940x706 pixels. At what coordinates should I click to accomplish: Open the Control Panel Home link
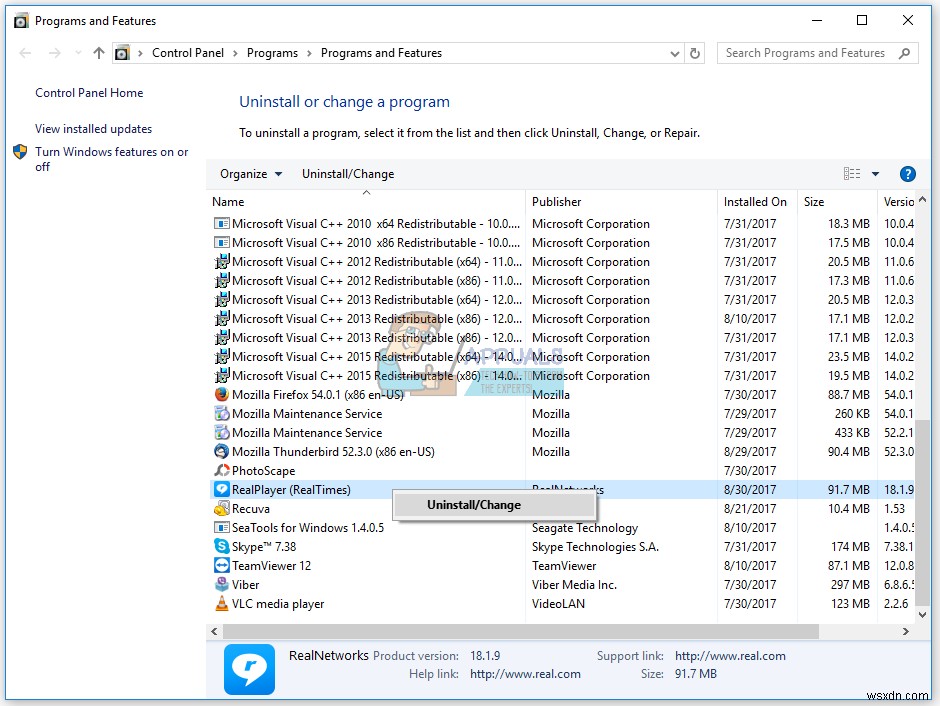pos(89,93)
